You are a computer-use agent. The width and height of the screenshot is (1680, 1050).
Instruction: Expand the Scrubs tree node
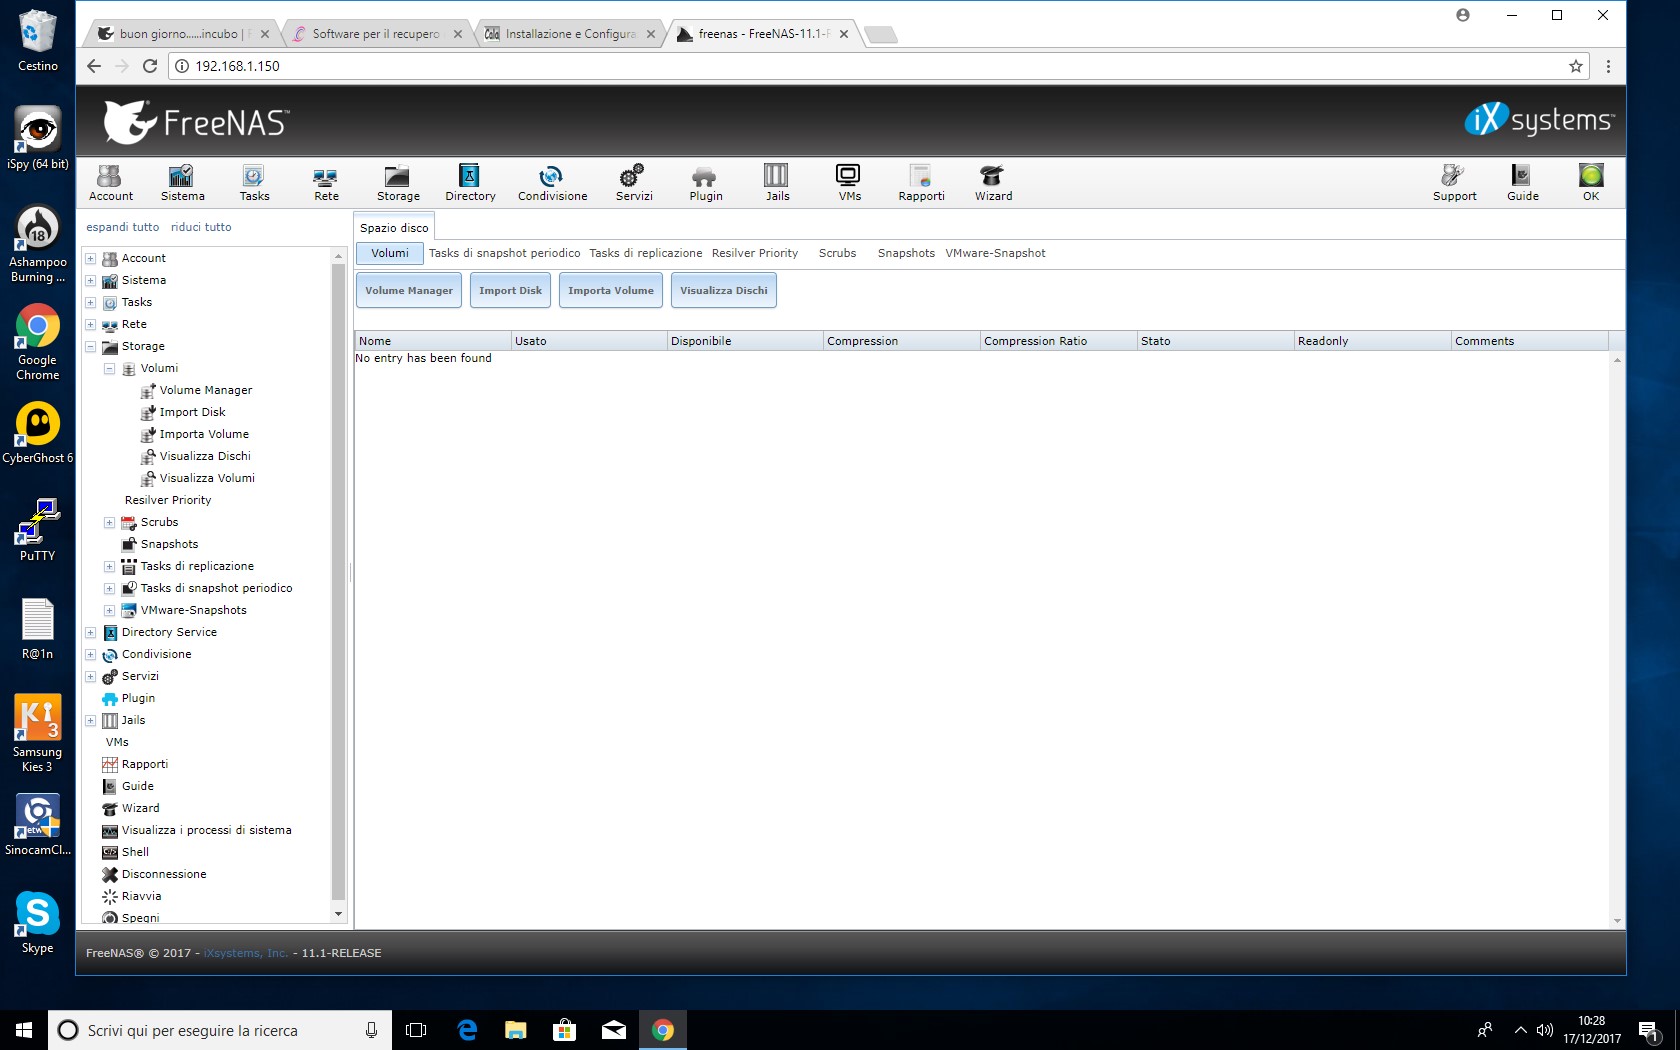click(x=110, y=522)
